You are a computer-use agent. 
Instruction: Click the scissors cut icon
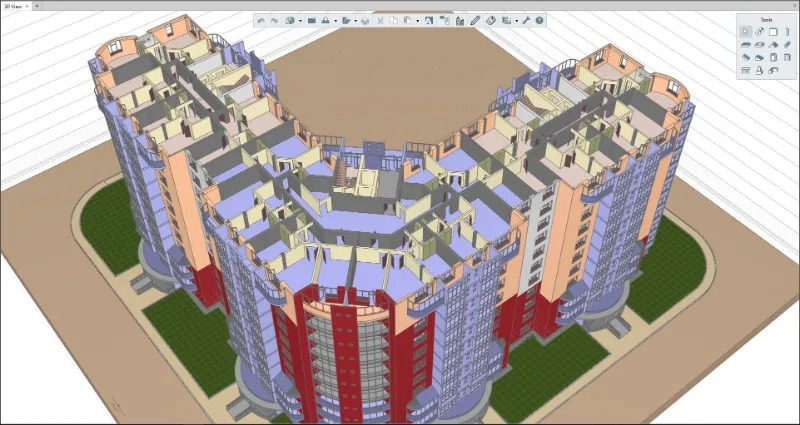381,20
